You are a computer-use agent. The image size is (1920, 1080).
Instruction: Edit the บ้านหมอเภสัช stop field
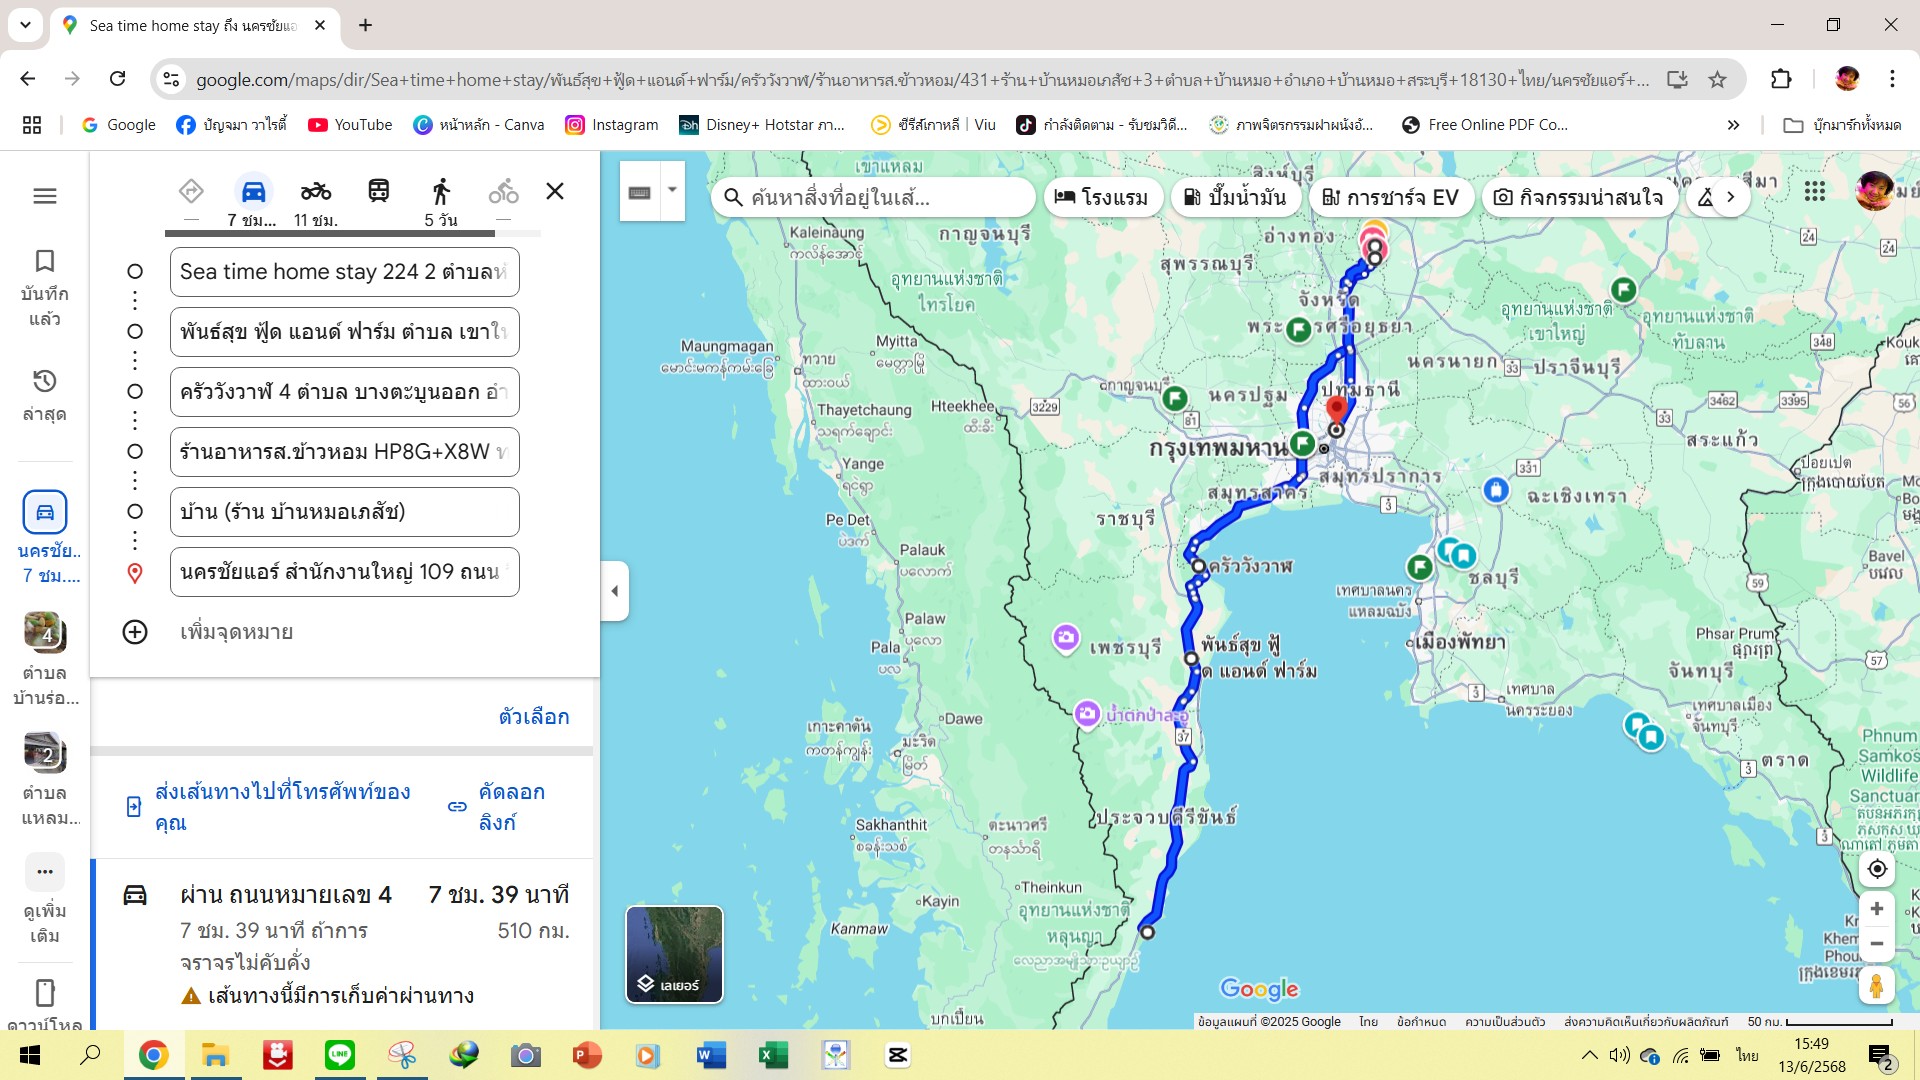click(x=345, y=512)
